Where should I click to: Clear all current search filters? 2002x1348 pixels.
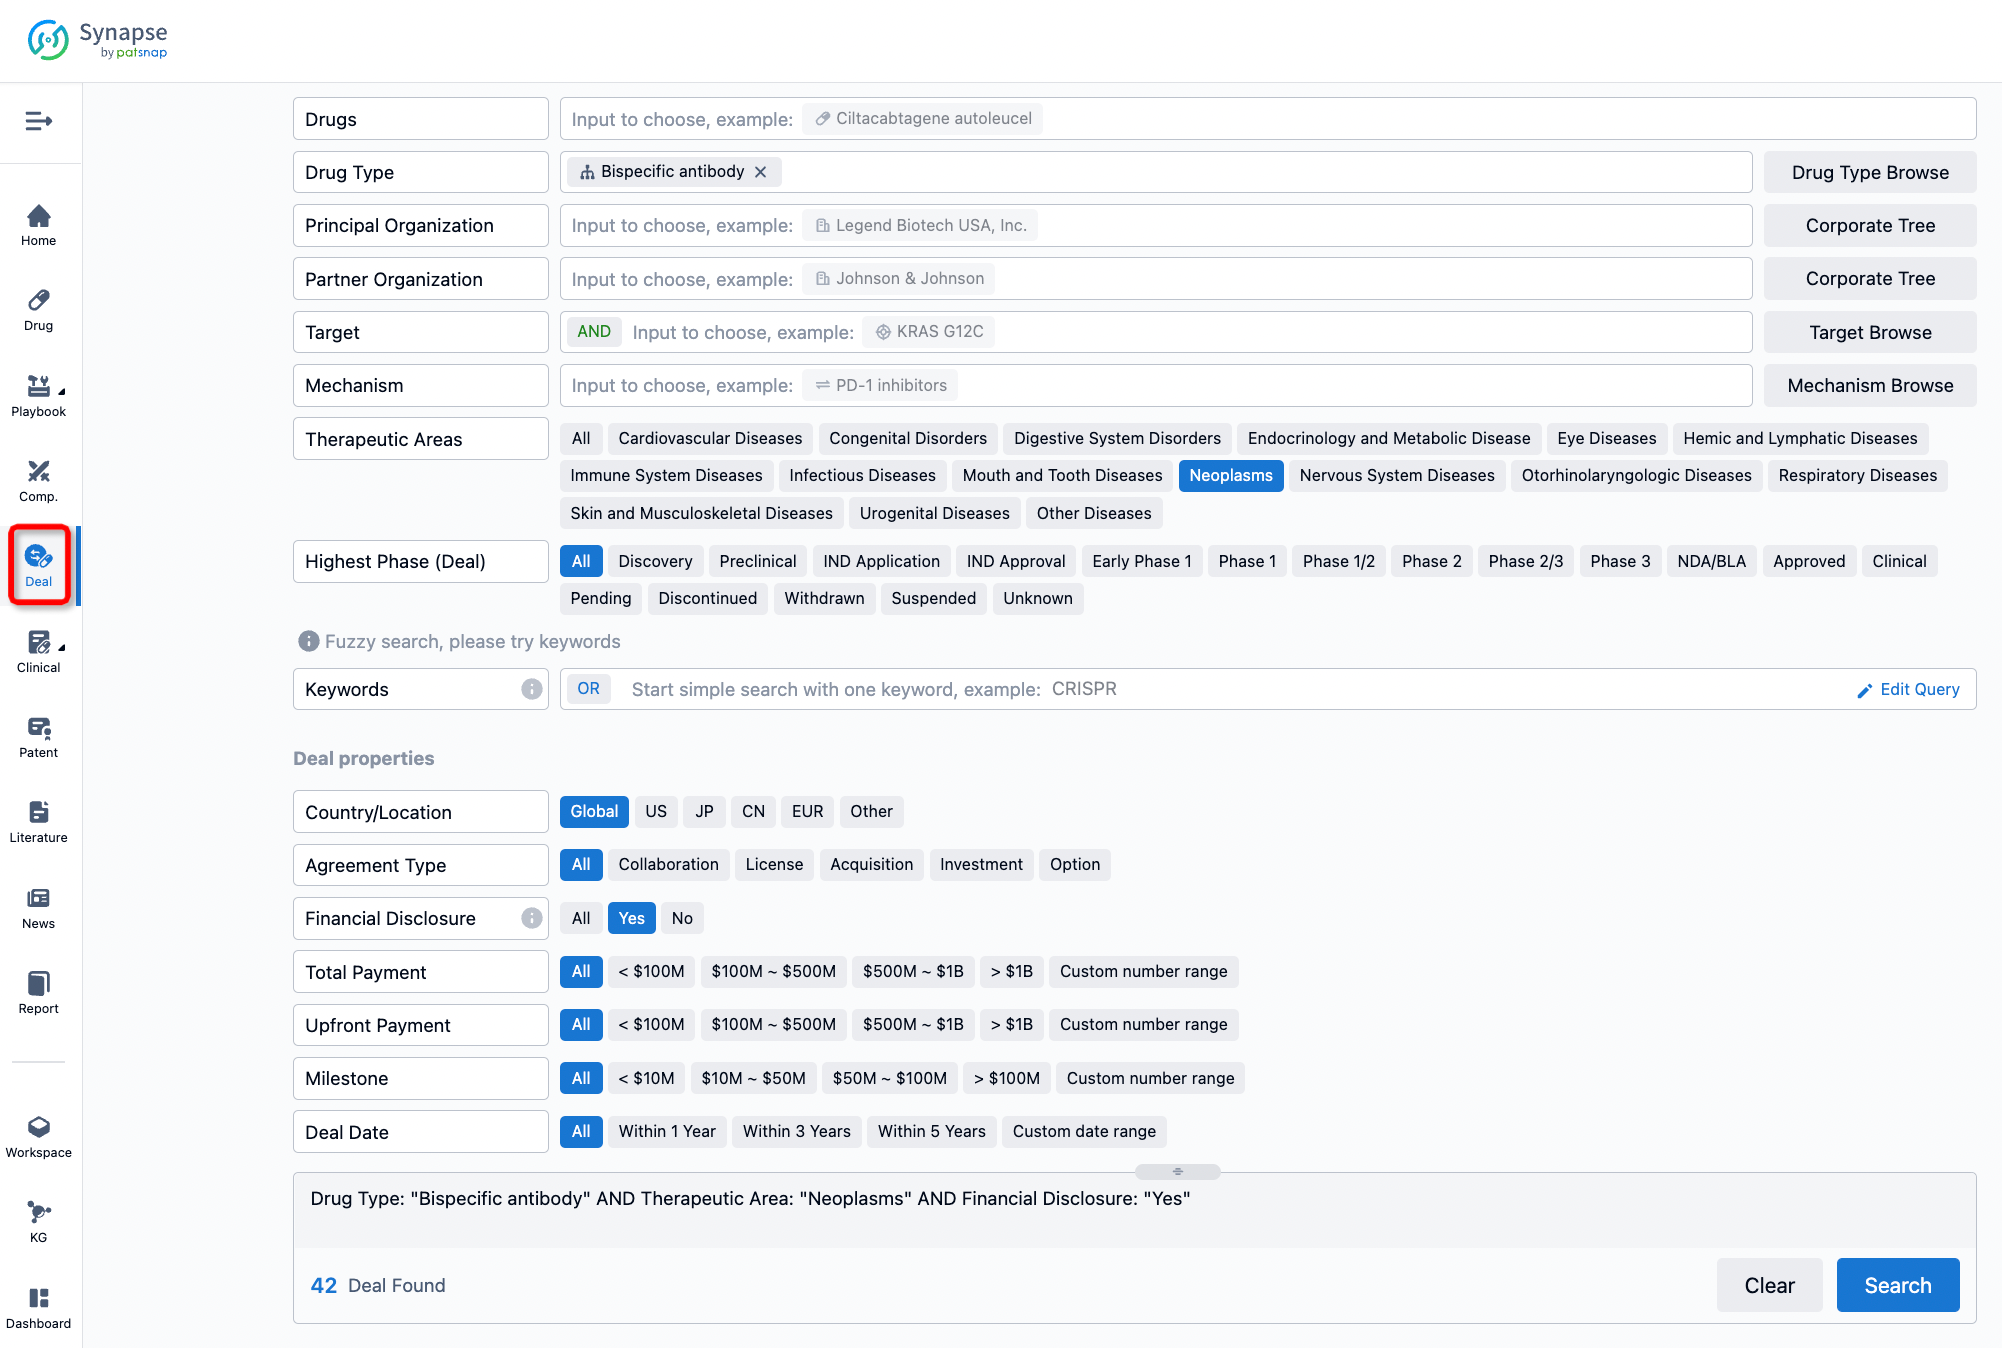(x=1769, y=1285)
